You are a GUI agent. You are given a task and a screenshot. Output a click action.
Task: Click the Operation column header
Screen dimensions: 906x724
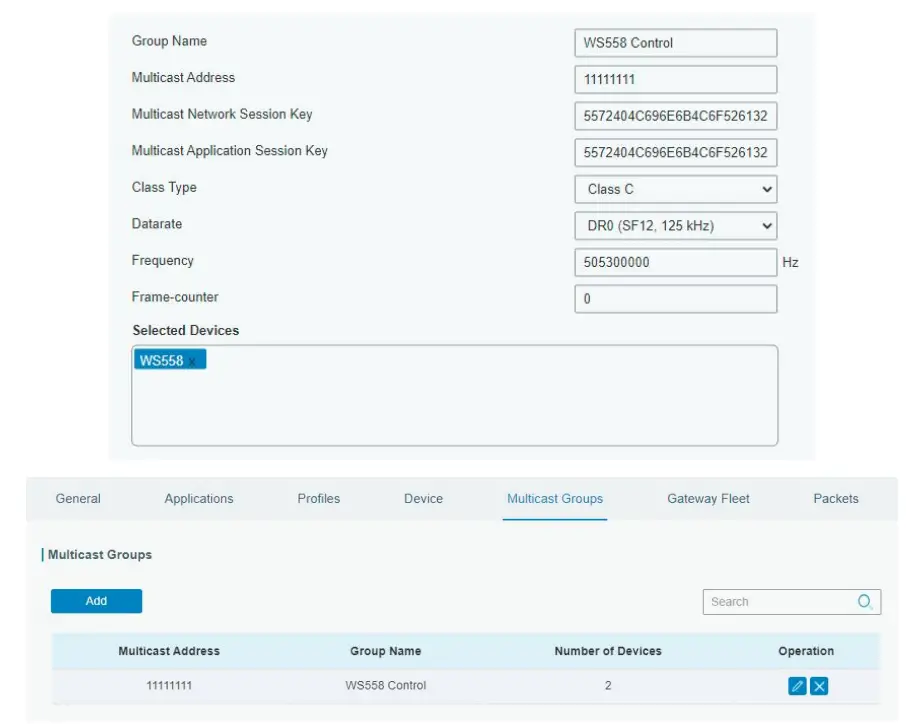coord(806,651)
